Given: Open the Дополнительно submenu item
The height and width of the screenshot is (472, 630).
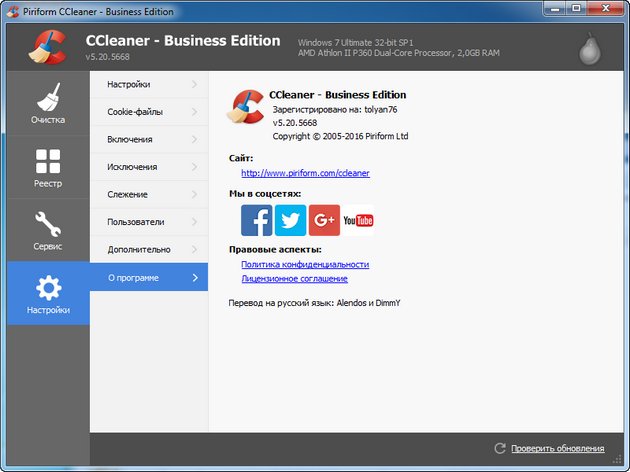Looking at the screenshot, I should coord(149,249).
